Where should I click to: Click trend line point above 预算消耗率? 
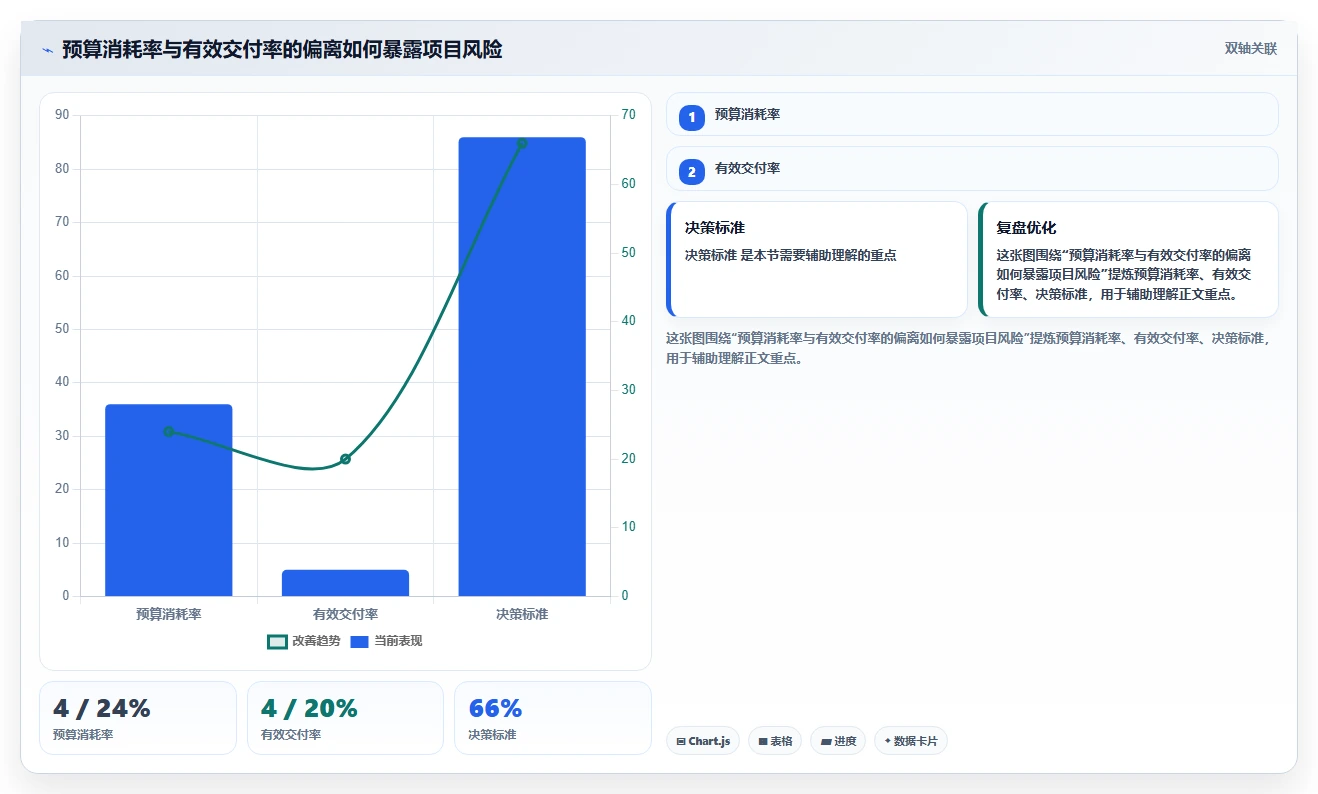pyautogui.click(x=169, y=431)
